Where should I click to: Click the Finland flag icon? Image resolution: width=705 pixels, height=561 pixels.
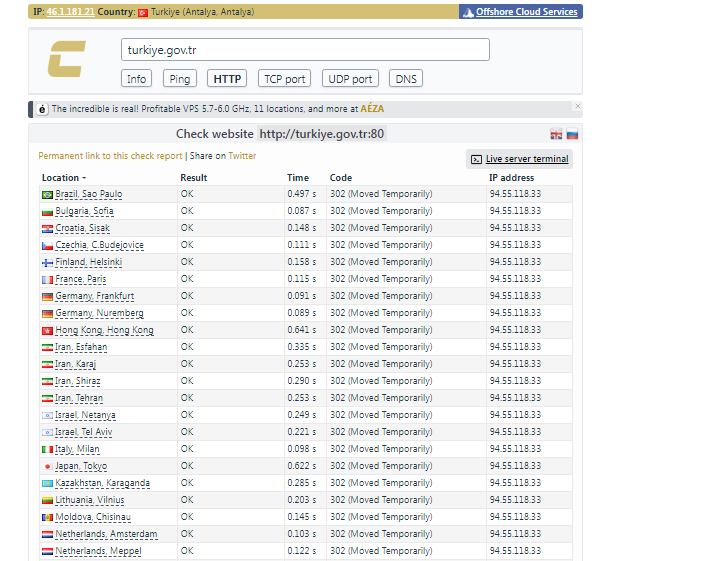pyautogui.click(x=47, y=263)
